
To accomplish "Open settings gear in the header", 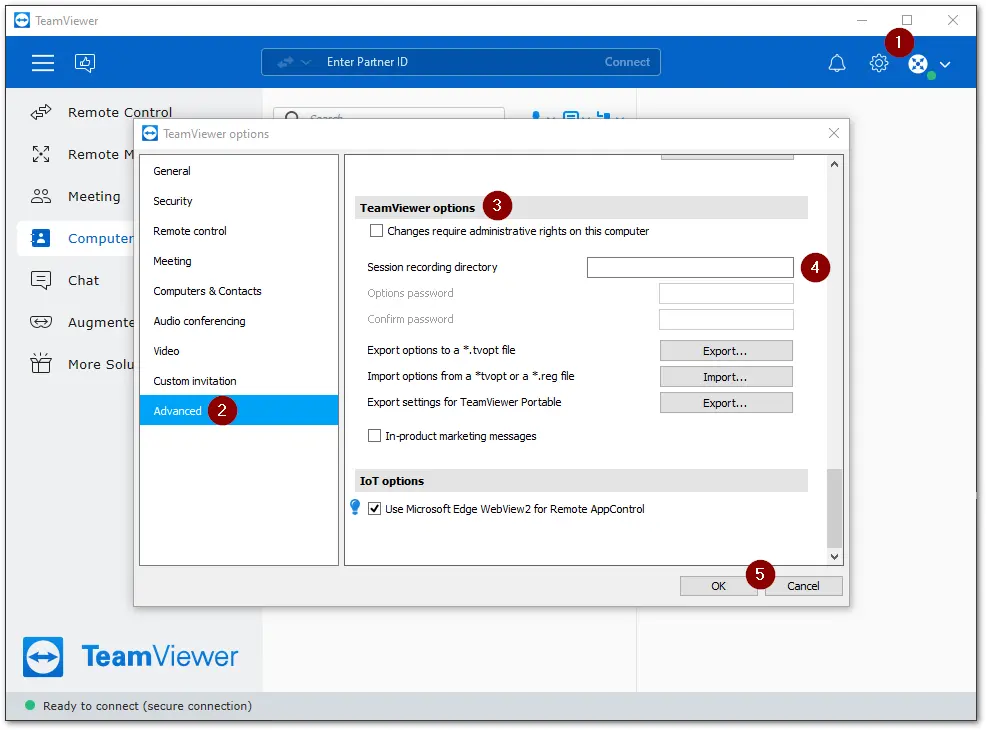I will [x=878, y=63].
